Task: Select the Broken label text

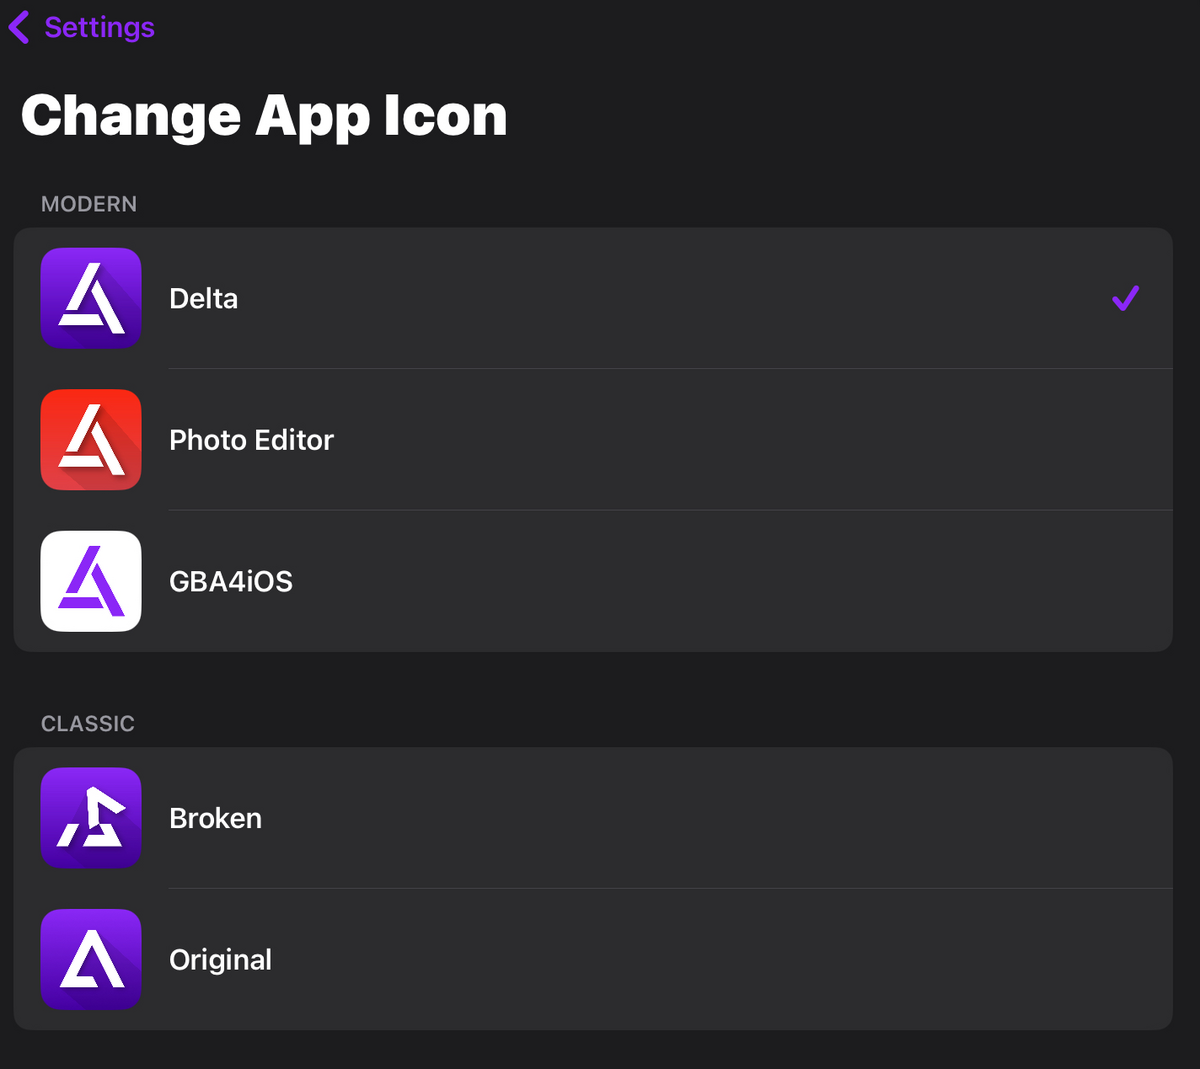Action: [216, 818]
